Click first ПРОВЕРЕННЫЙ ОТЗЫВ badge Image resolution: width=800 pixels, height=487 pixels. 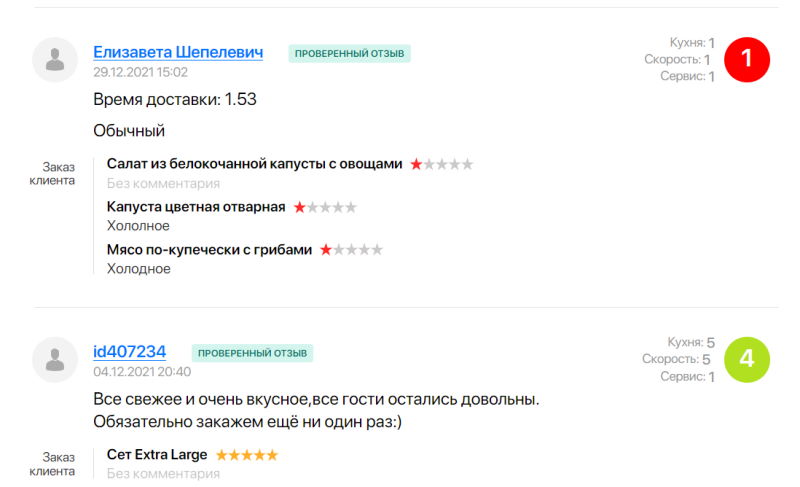click(350, 54)
